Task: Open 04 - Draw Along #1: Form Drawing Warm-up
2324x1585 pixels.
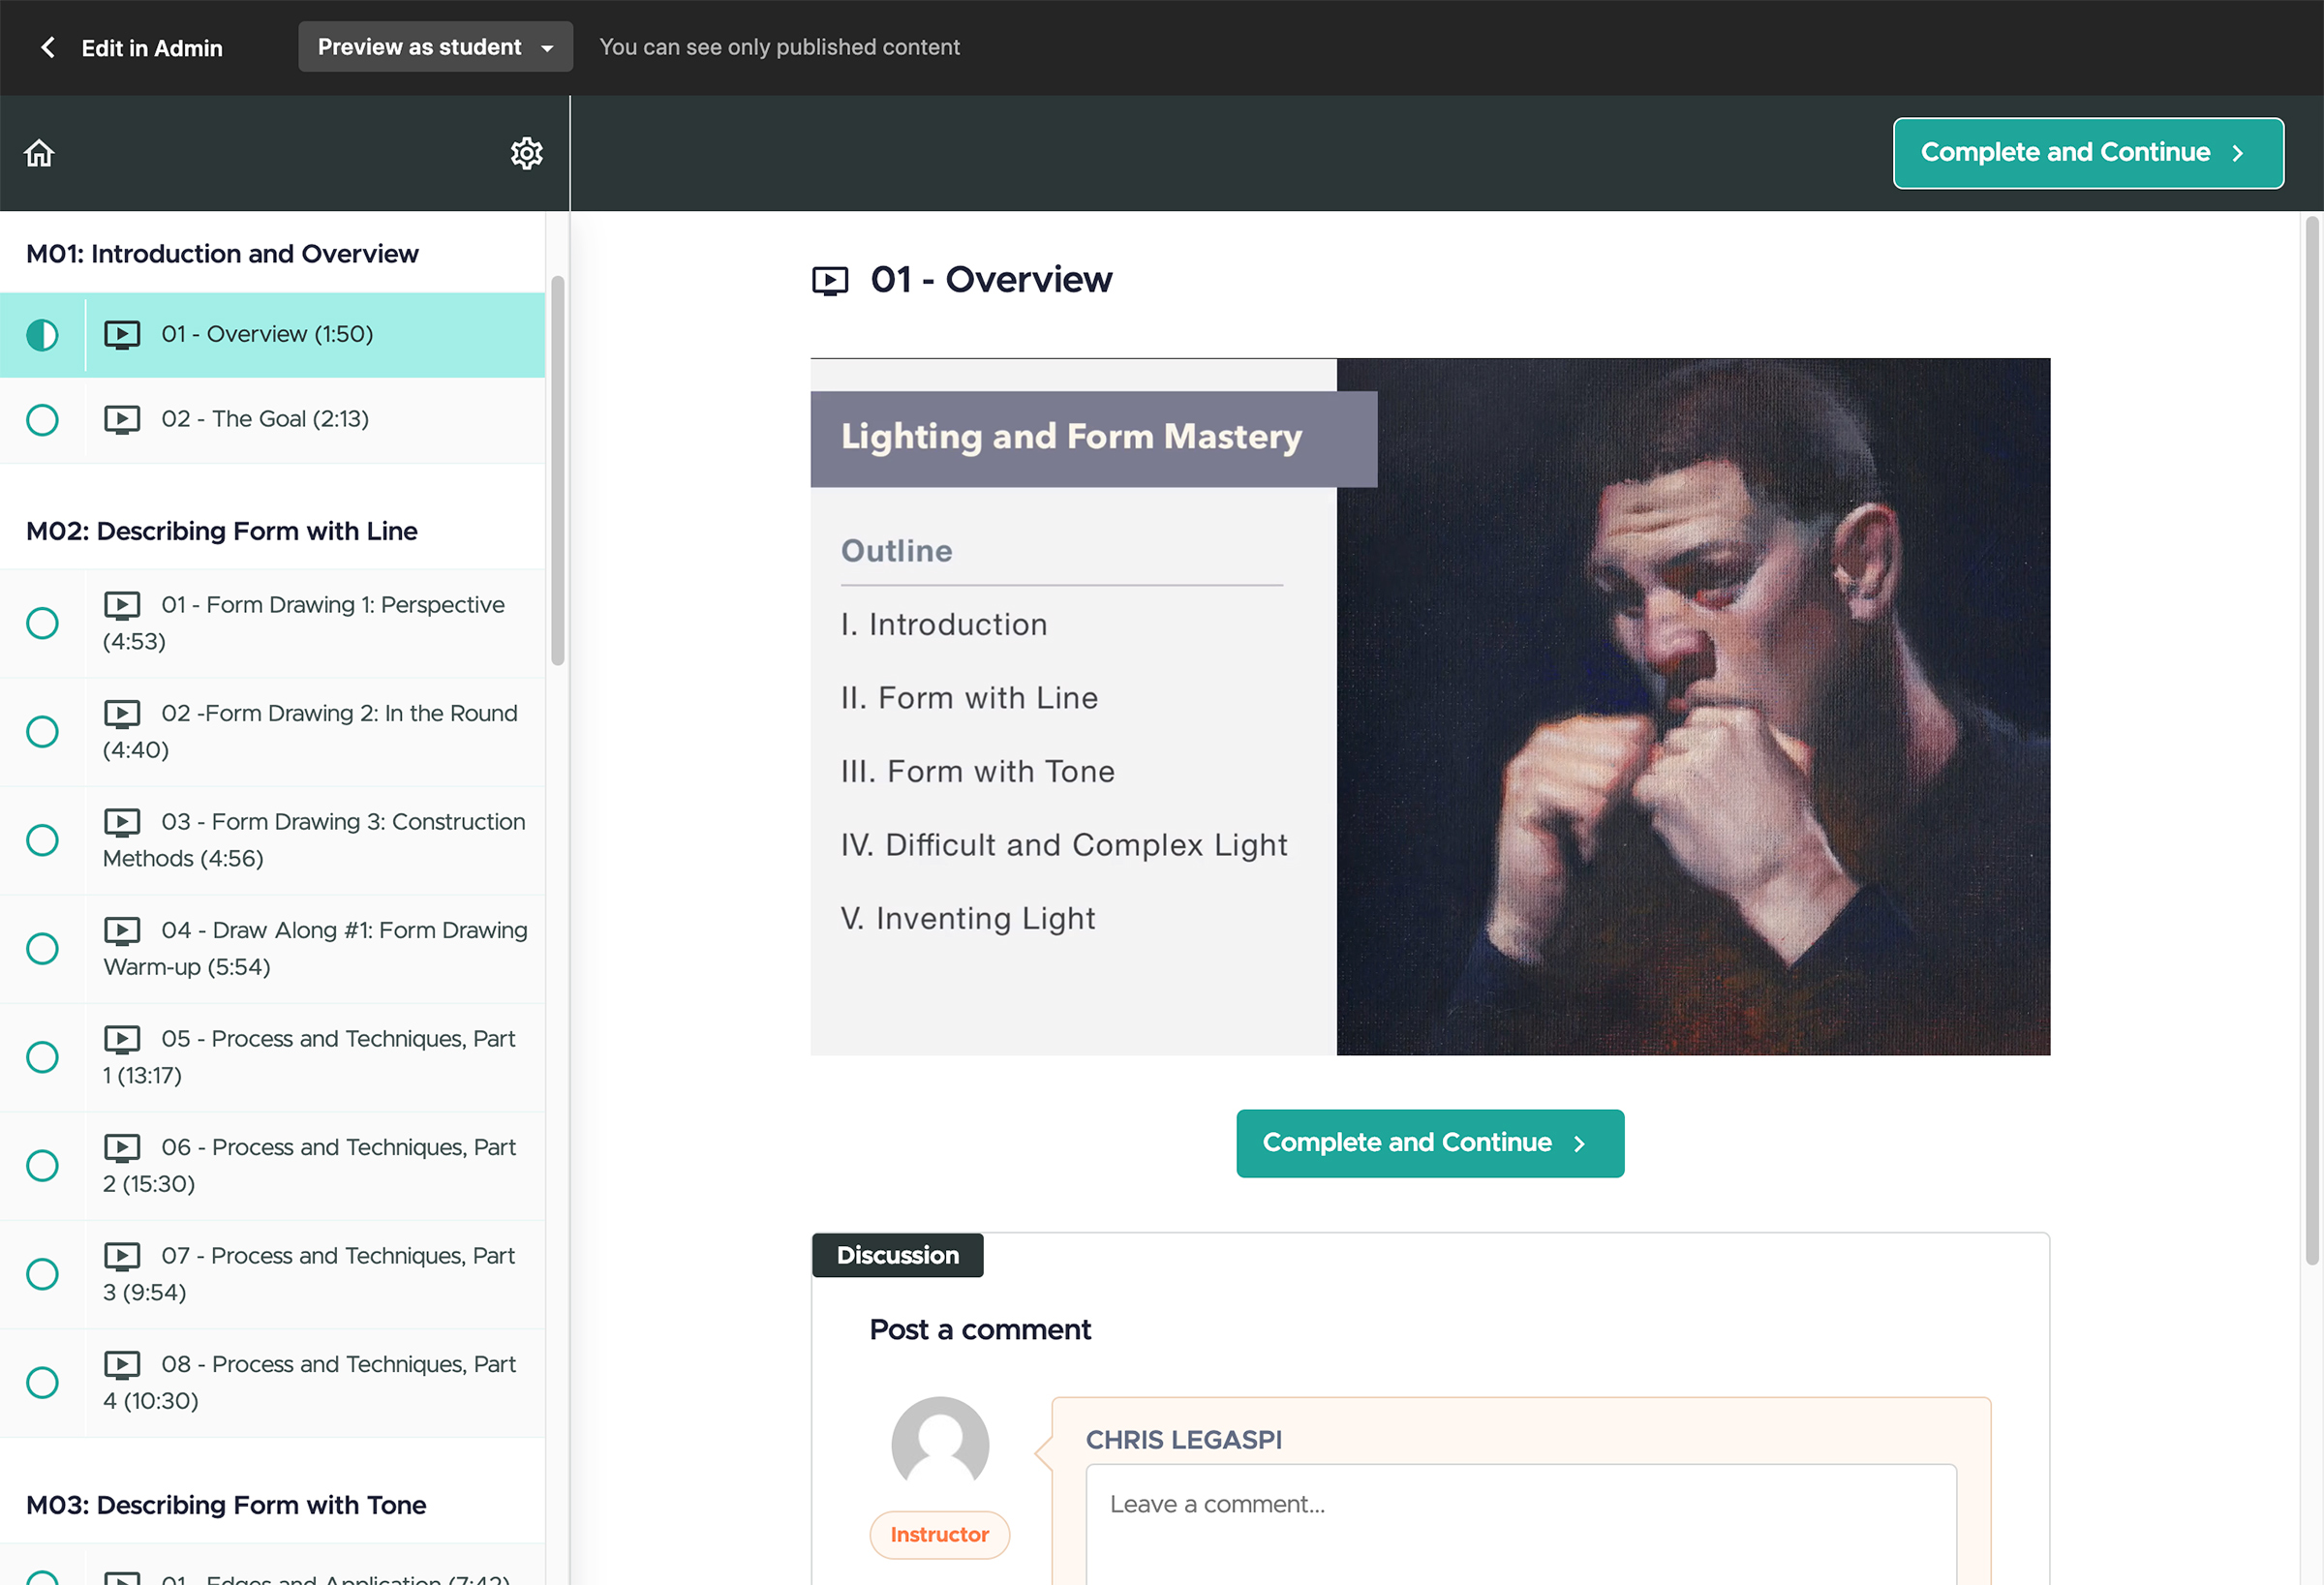Action: (272, 949)
